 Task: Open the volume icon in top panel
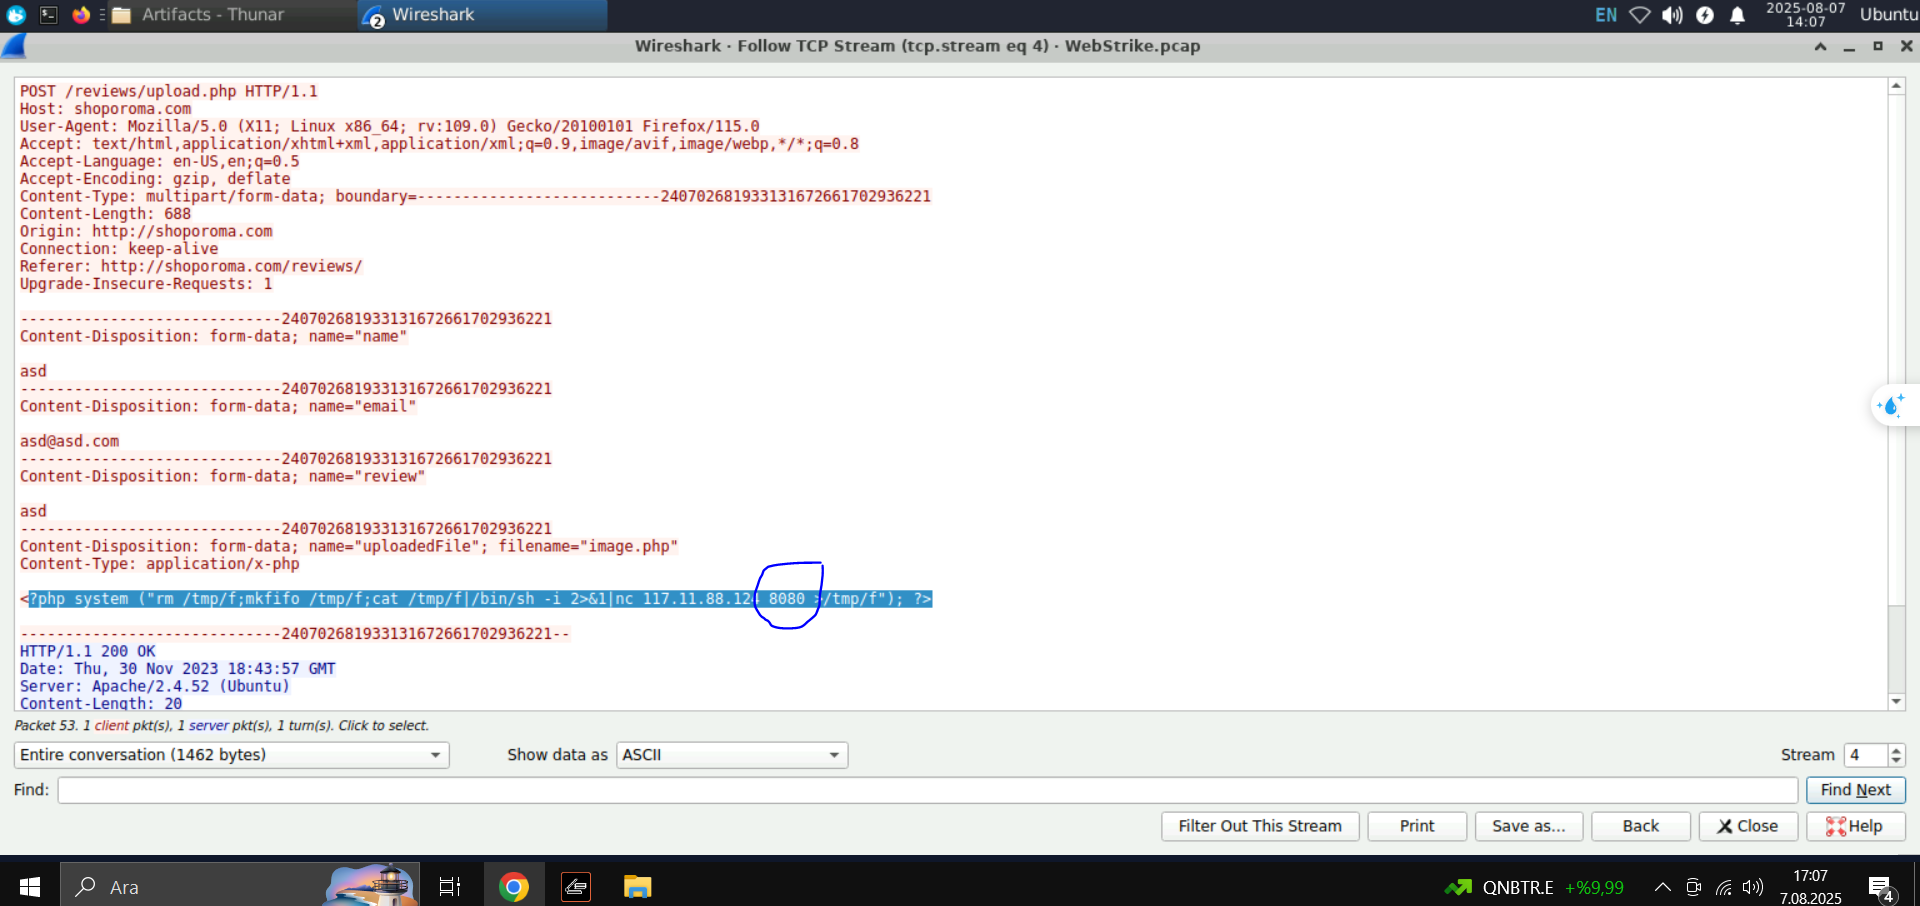1672,15
